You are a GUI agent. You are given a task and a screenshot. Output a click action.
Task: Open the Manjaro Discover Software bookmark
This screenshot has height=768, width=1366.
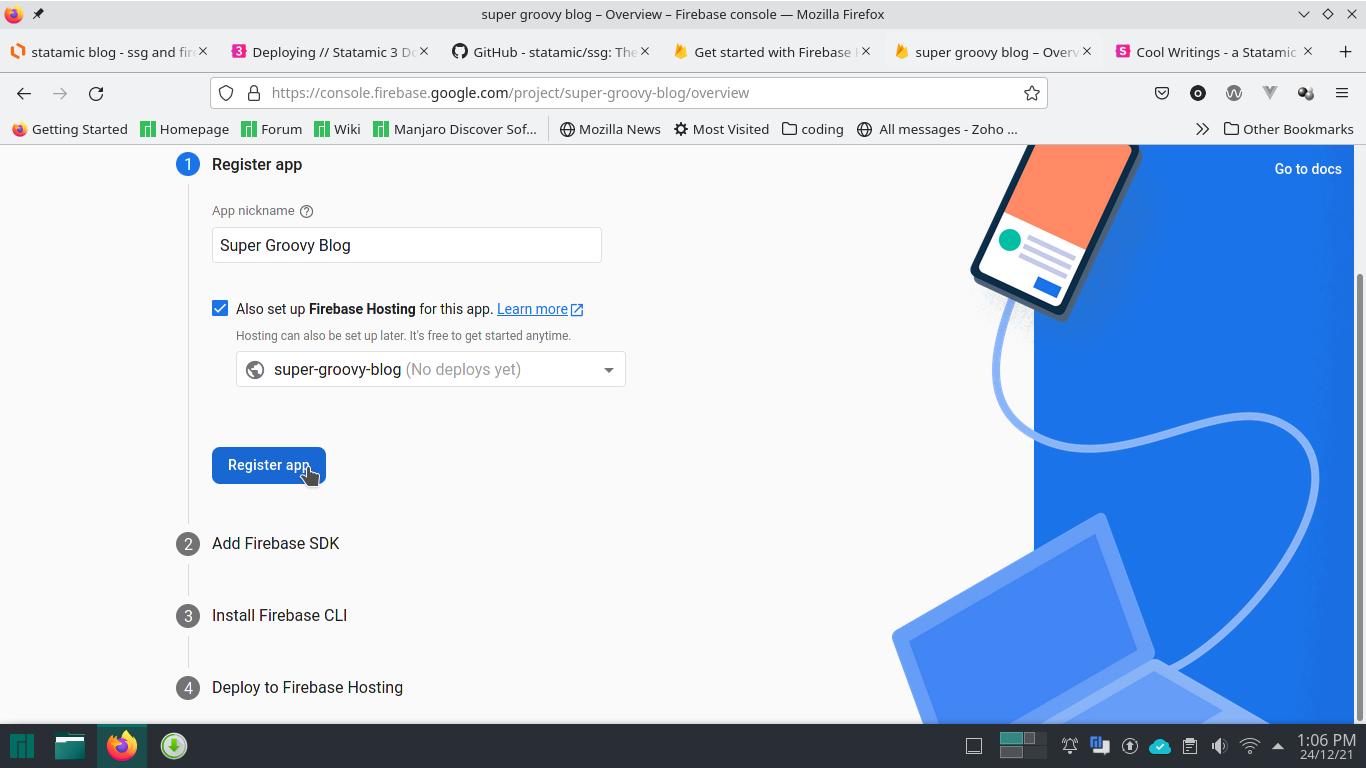pyautogui.click(x=455, y=129)
